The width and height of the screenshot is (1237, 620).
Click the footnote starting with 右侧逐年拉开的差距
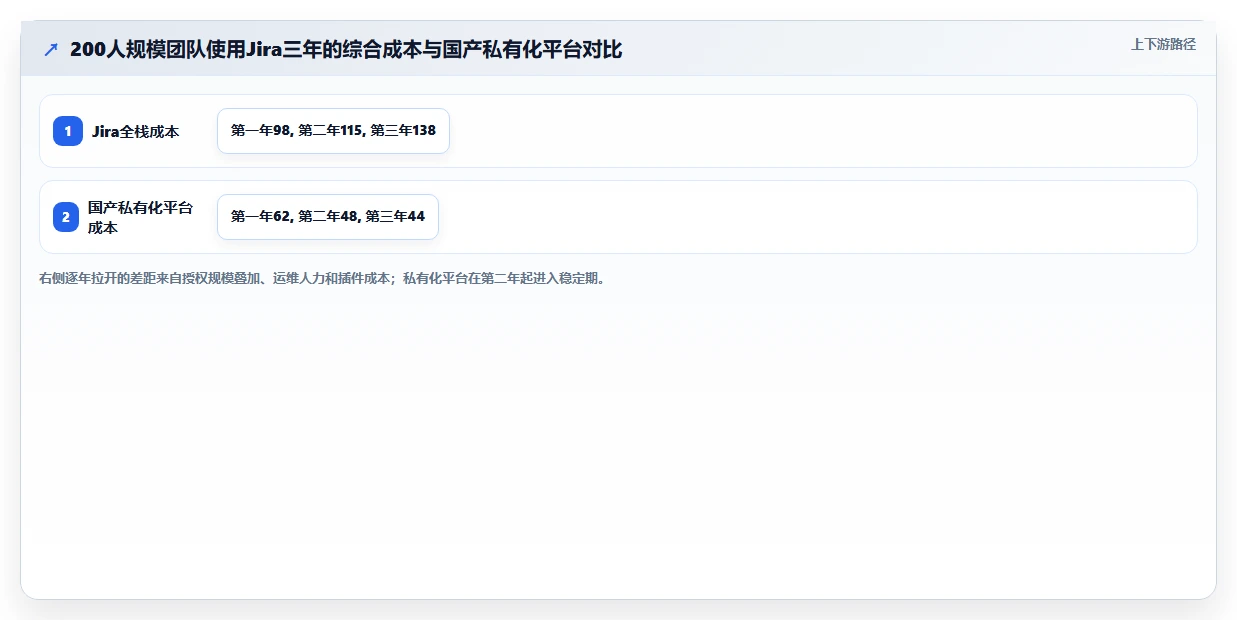pos(322,278)
